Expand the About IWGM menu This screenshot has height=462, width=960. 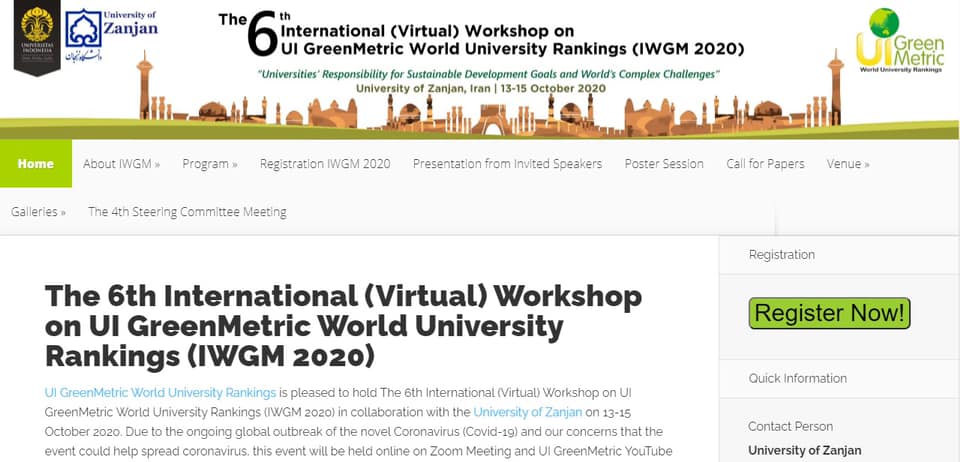pyautogui.click(x=121, y=163)
